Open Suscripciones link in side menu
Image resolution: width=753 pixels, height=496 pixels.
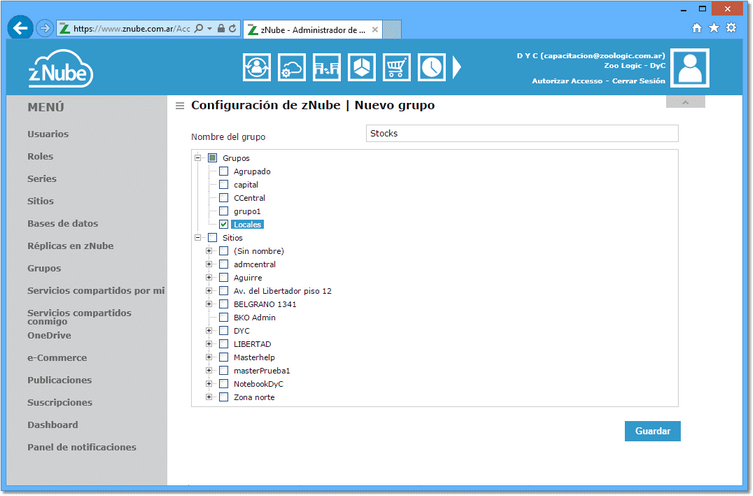point(60,402)
